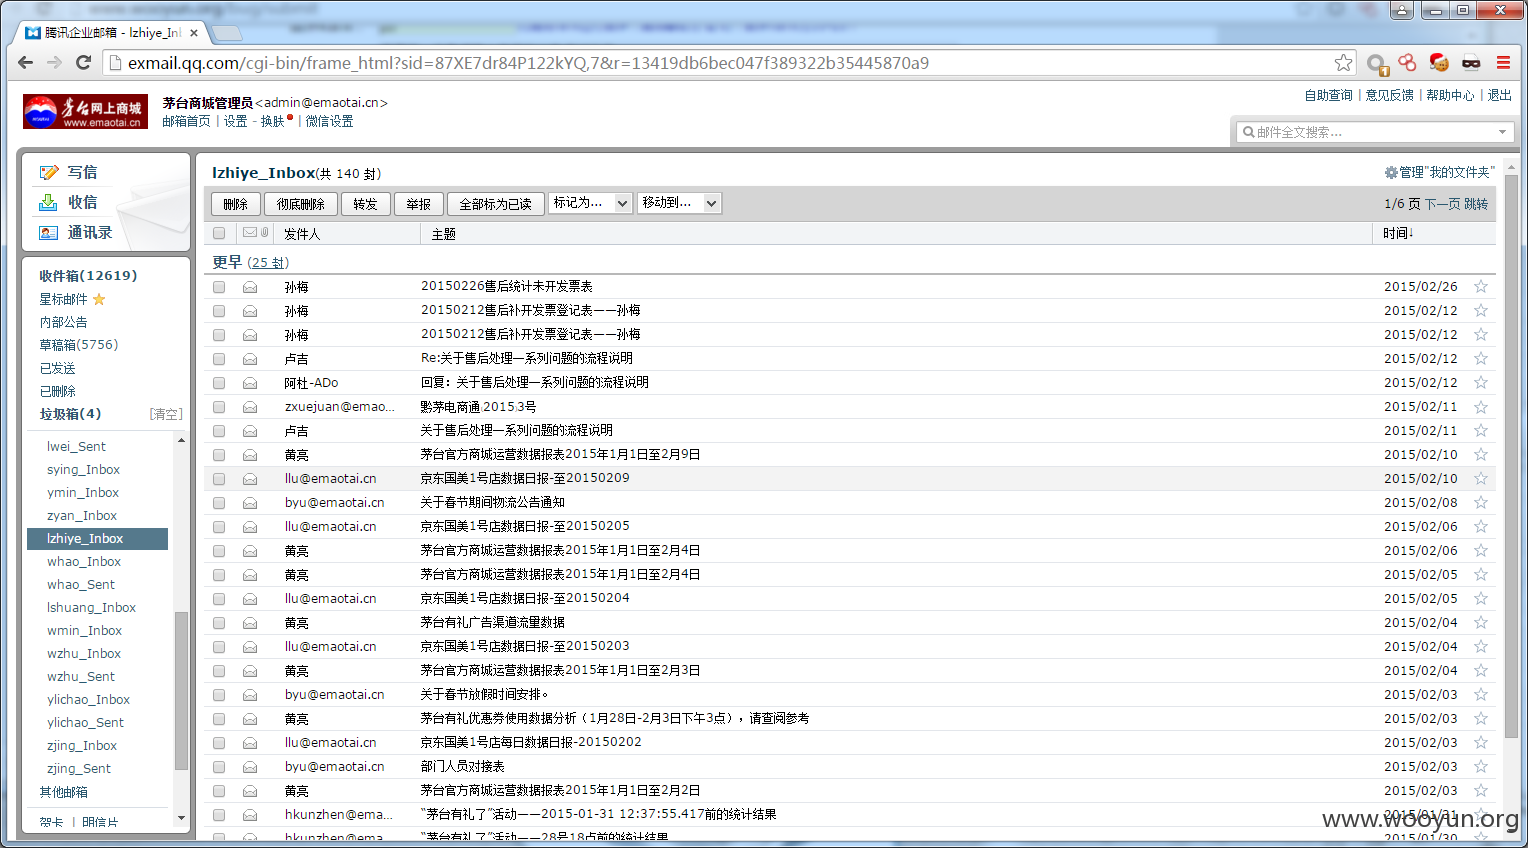Screen dimensions: 1528x848
Task: Open the lwei_Sent folder
Action: (76, 446)
